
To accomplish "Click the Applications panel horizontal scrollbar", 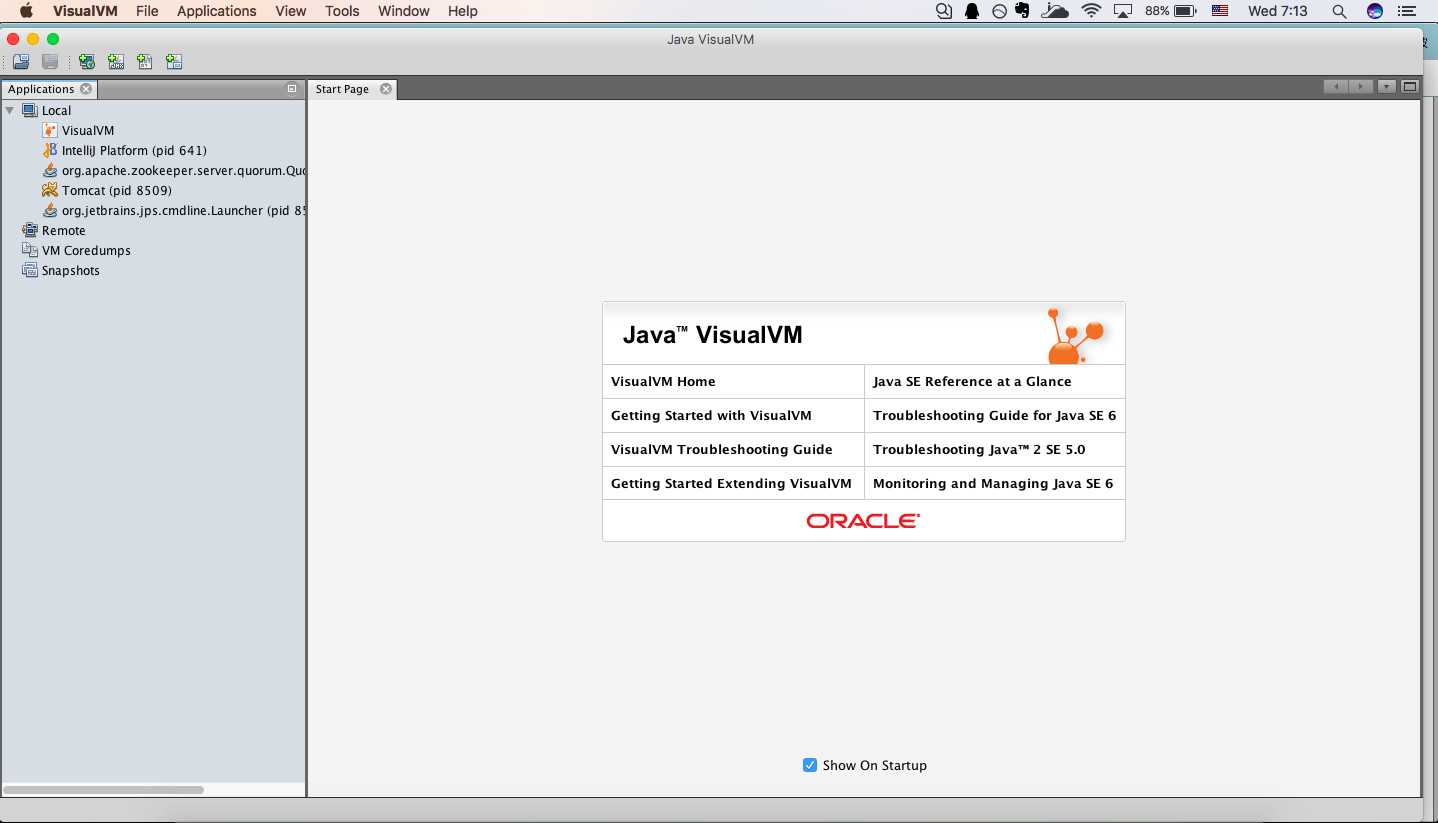I will 104,789.
